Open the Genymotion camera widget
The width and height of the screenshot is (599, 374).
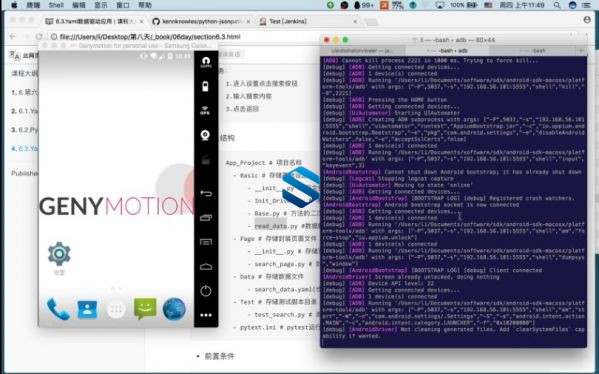[x=206, y=135]
